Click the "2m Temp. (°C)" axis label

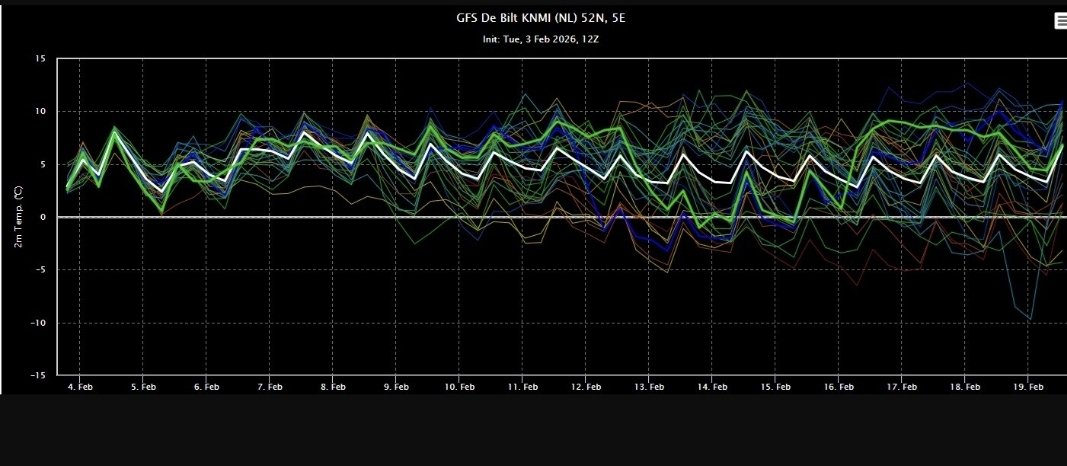(x=19, y=216)
